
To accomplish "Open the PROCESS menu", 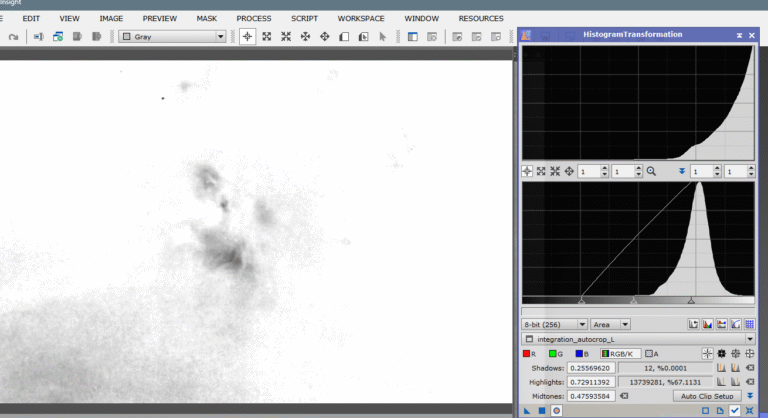I will tap(254, 18).
